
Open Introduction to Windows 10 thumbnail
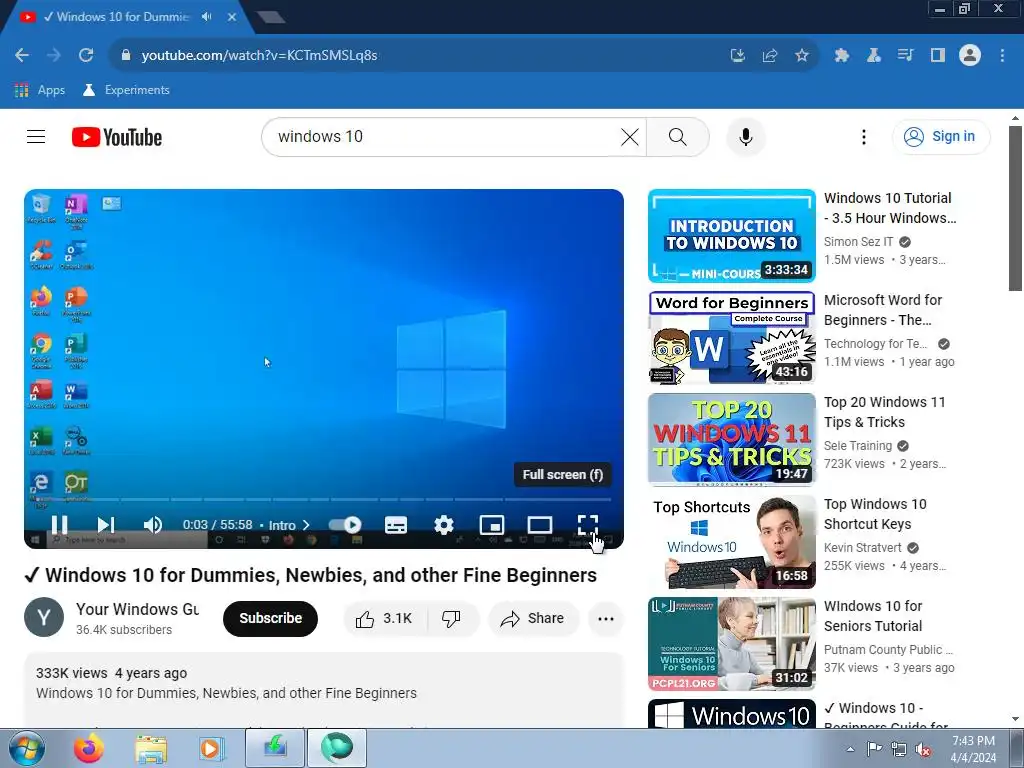pyautogui.click(x=731, y=236)
